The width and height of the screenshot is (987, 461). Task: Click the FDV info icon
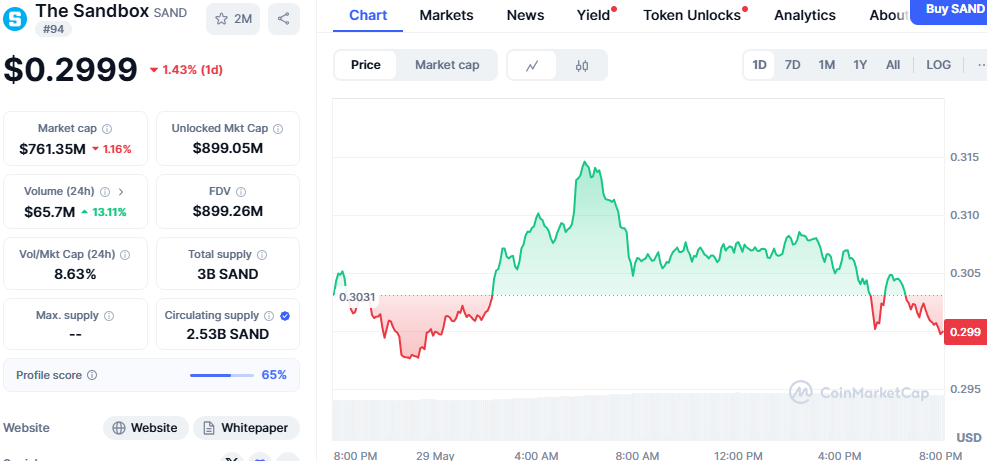point(241,191)
